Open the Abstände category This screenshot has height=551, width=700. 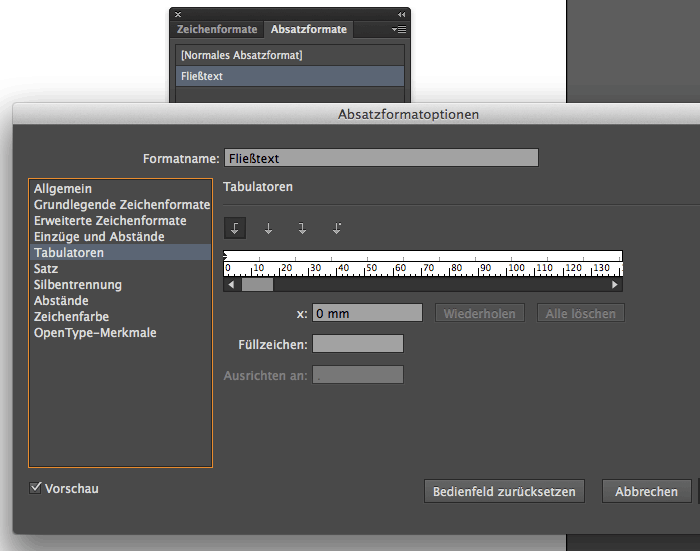120,301
